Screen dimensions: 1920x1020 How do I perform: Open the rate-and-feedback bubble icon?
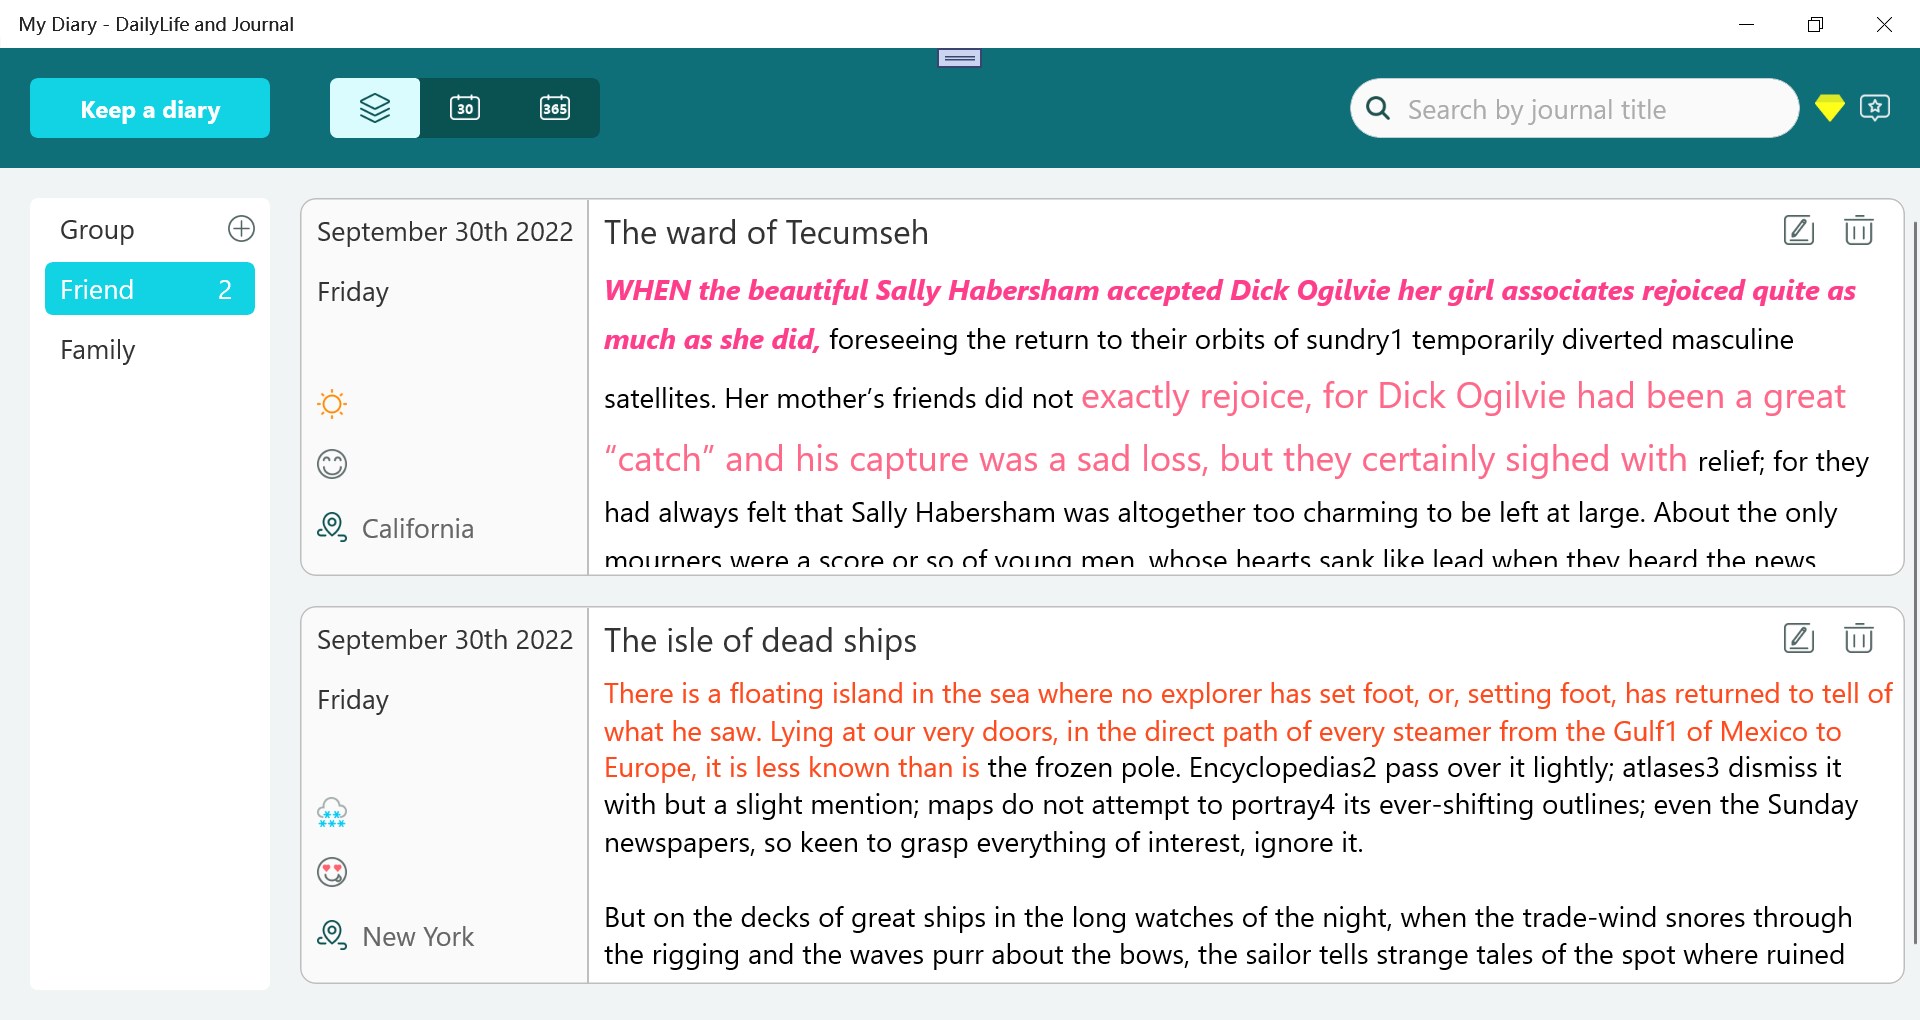coord(1876,108)
